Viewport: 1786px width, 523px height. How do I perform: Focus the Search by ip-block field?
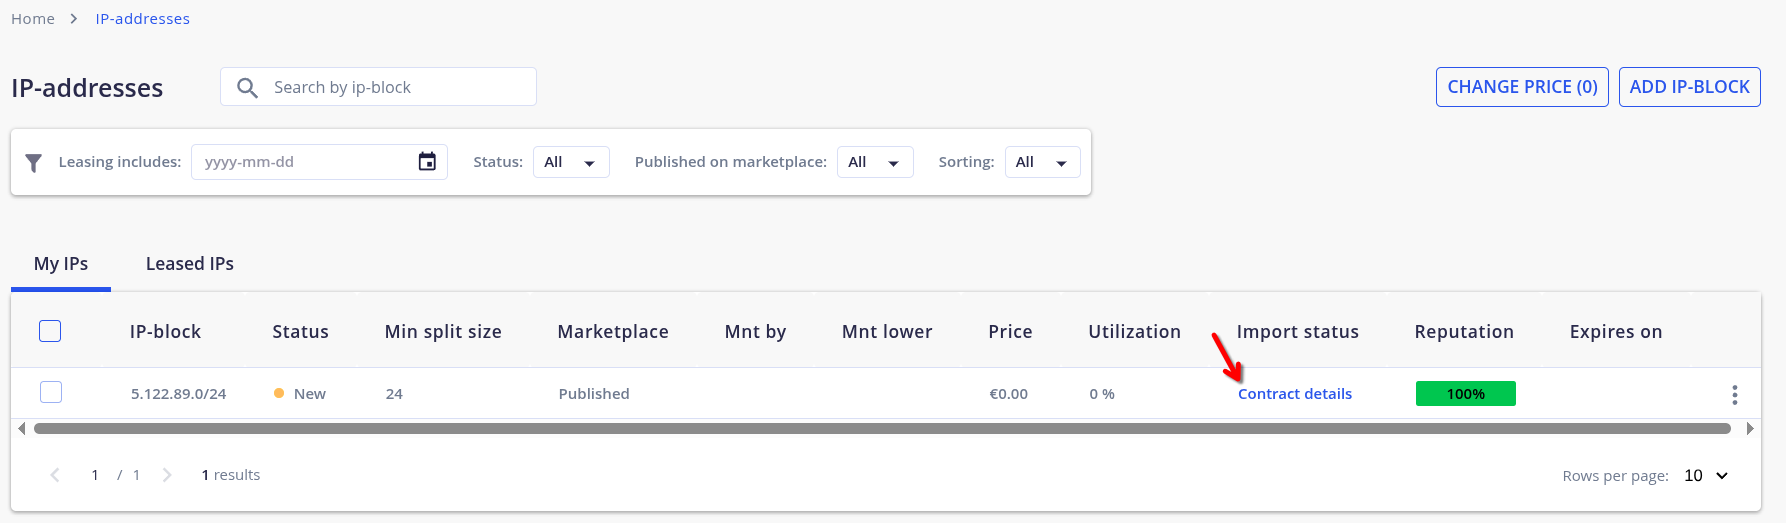[x=378, y=87]
